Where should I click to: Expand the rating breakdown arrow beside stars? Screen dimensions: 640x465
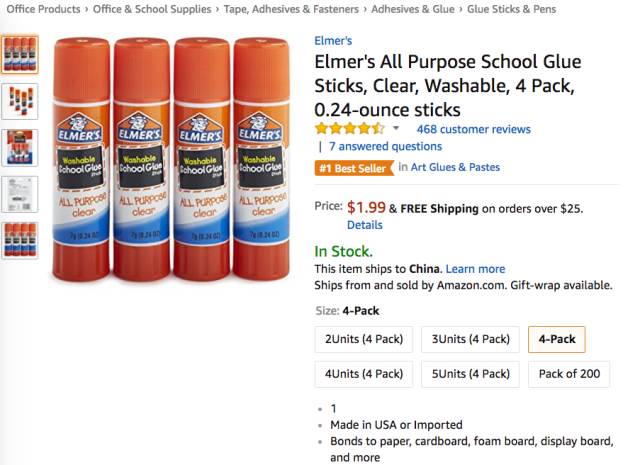tap(396, 129)
